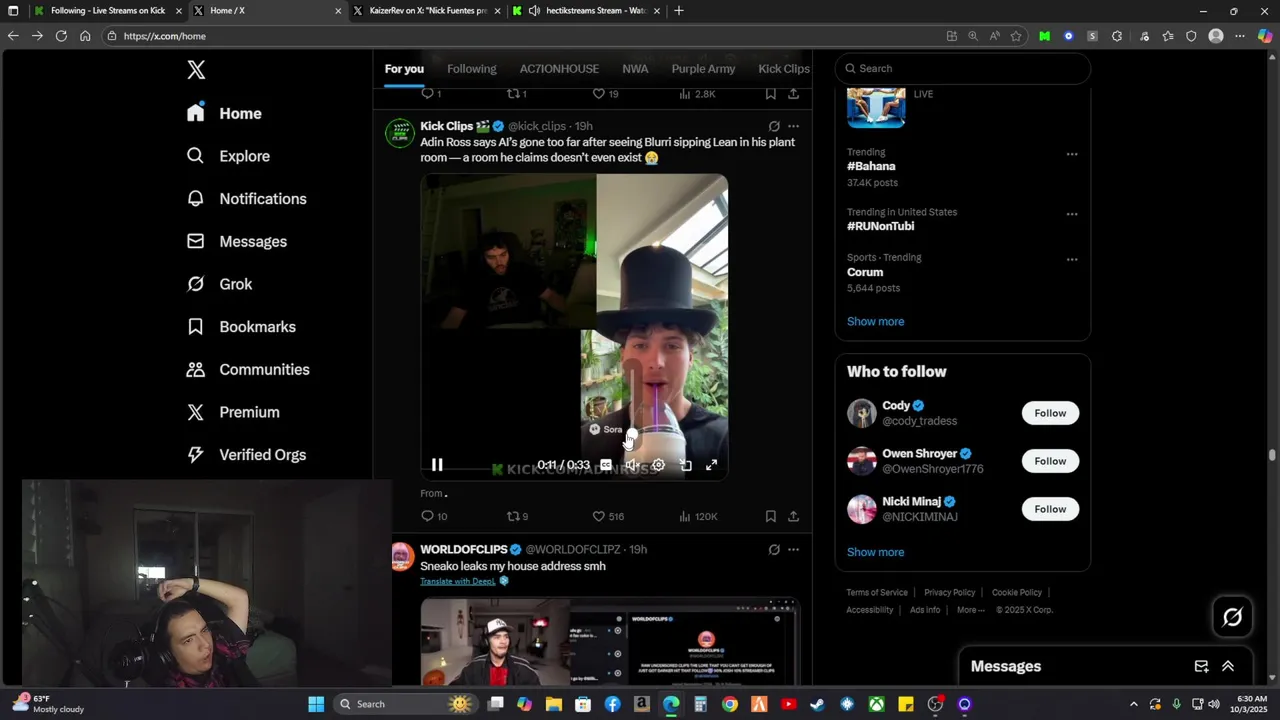Open more options on WORLDOFCLIPS post
Viewport: 1280px width, 720px height.
tap(793, 549)
